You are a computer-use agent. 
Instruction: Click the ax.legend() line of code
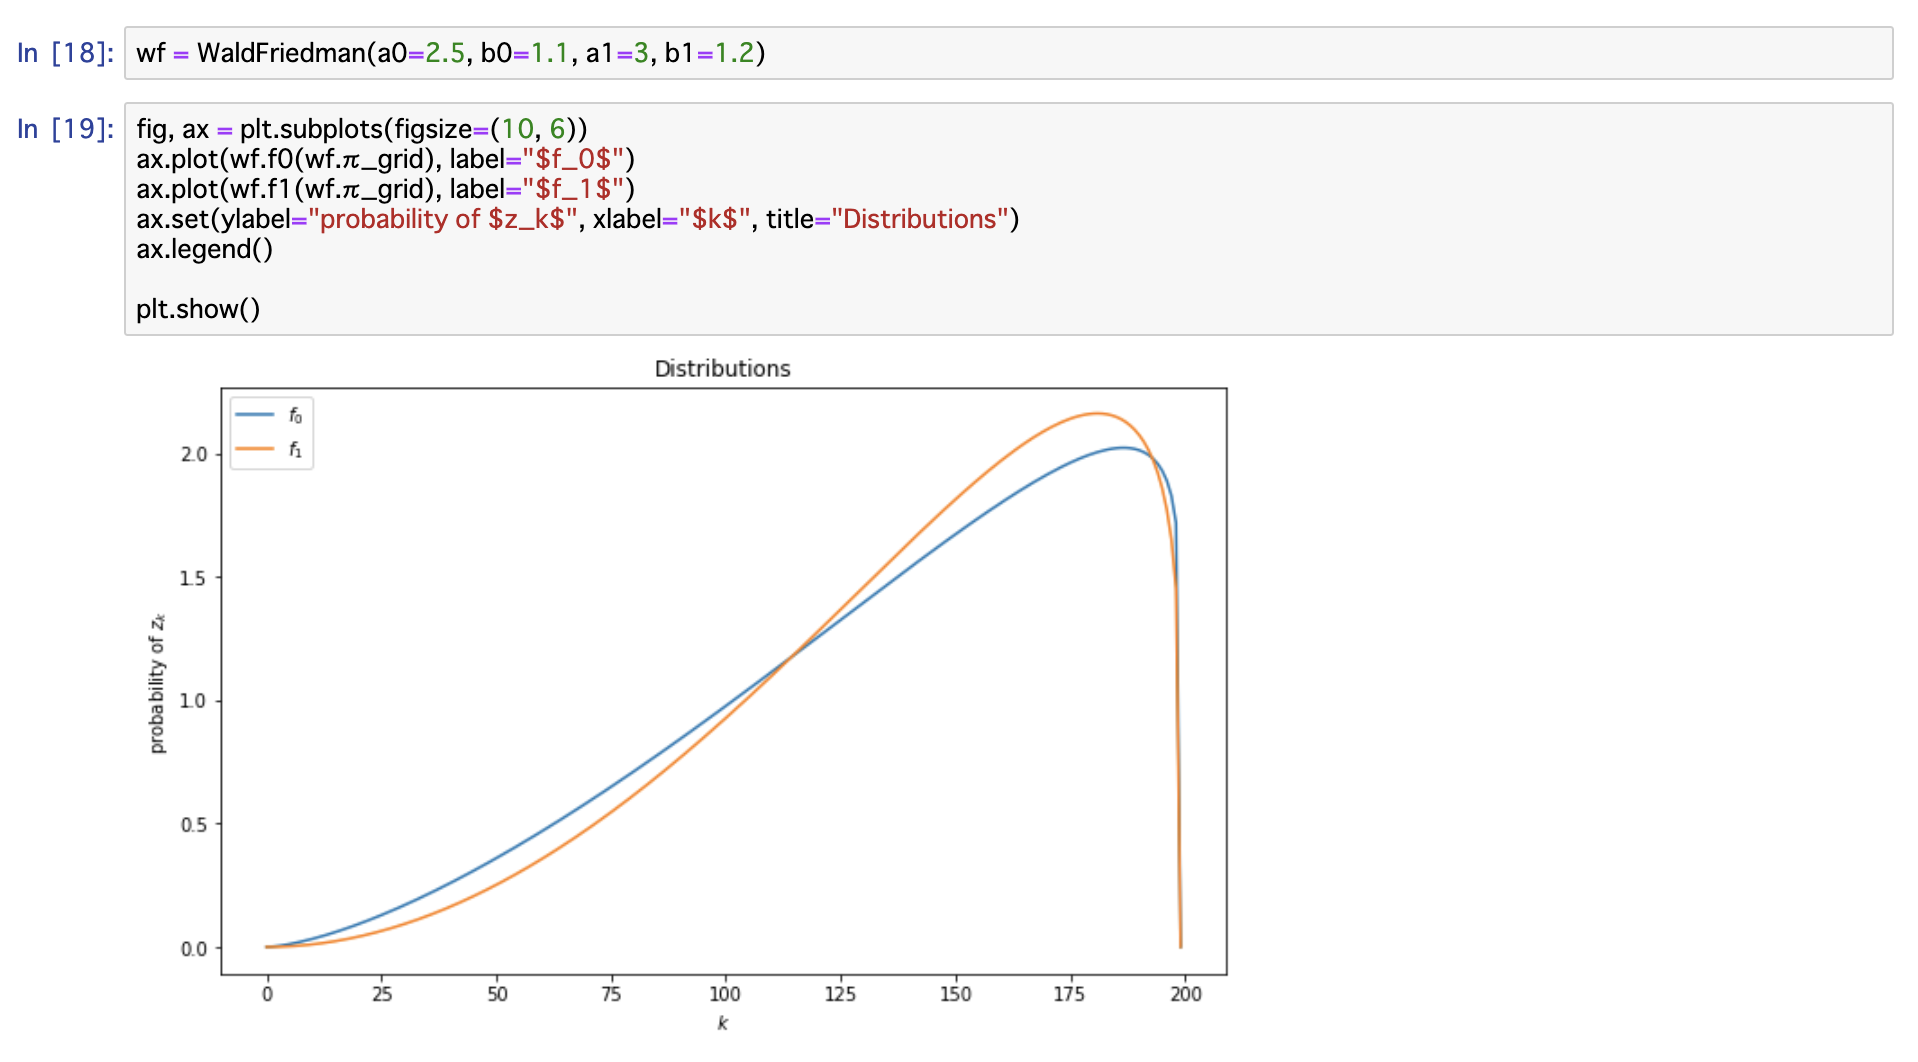point(204,250)
